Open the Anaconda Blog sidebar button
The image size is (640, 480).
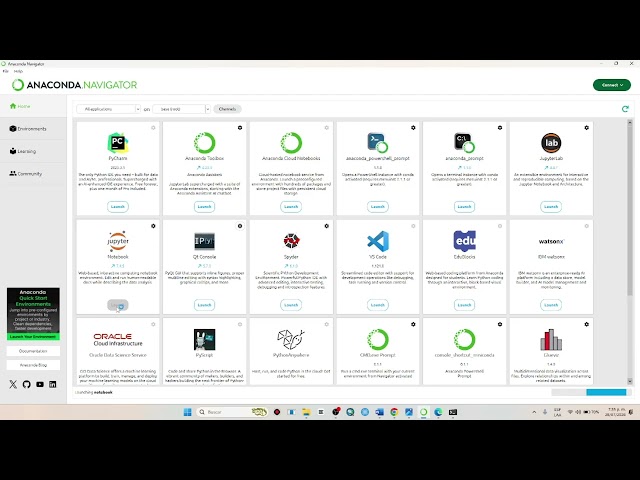tap(33, 365)
